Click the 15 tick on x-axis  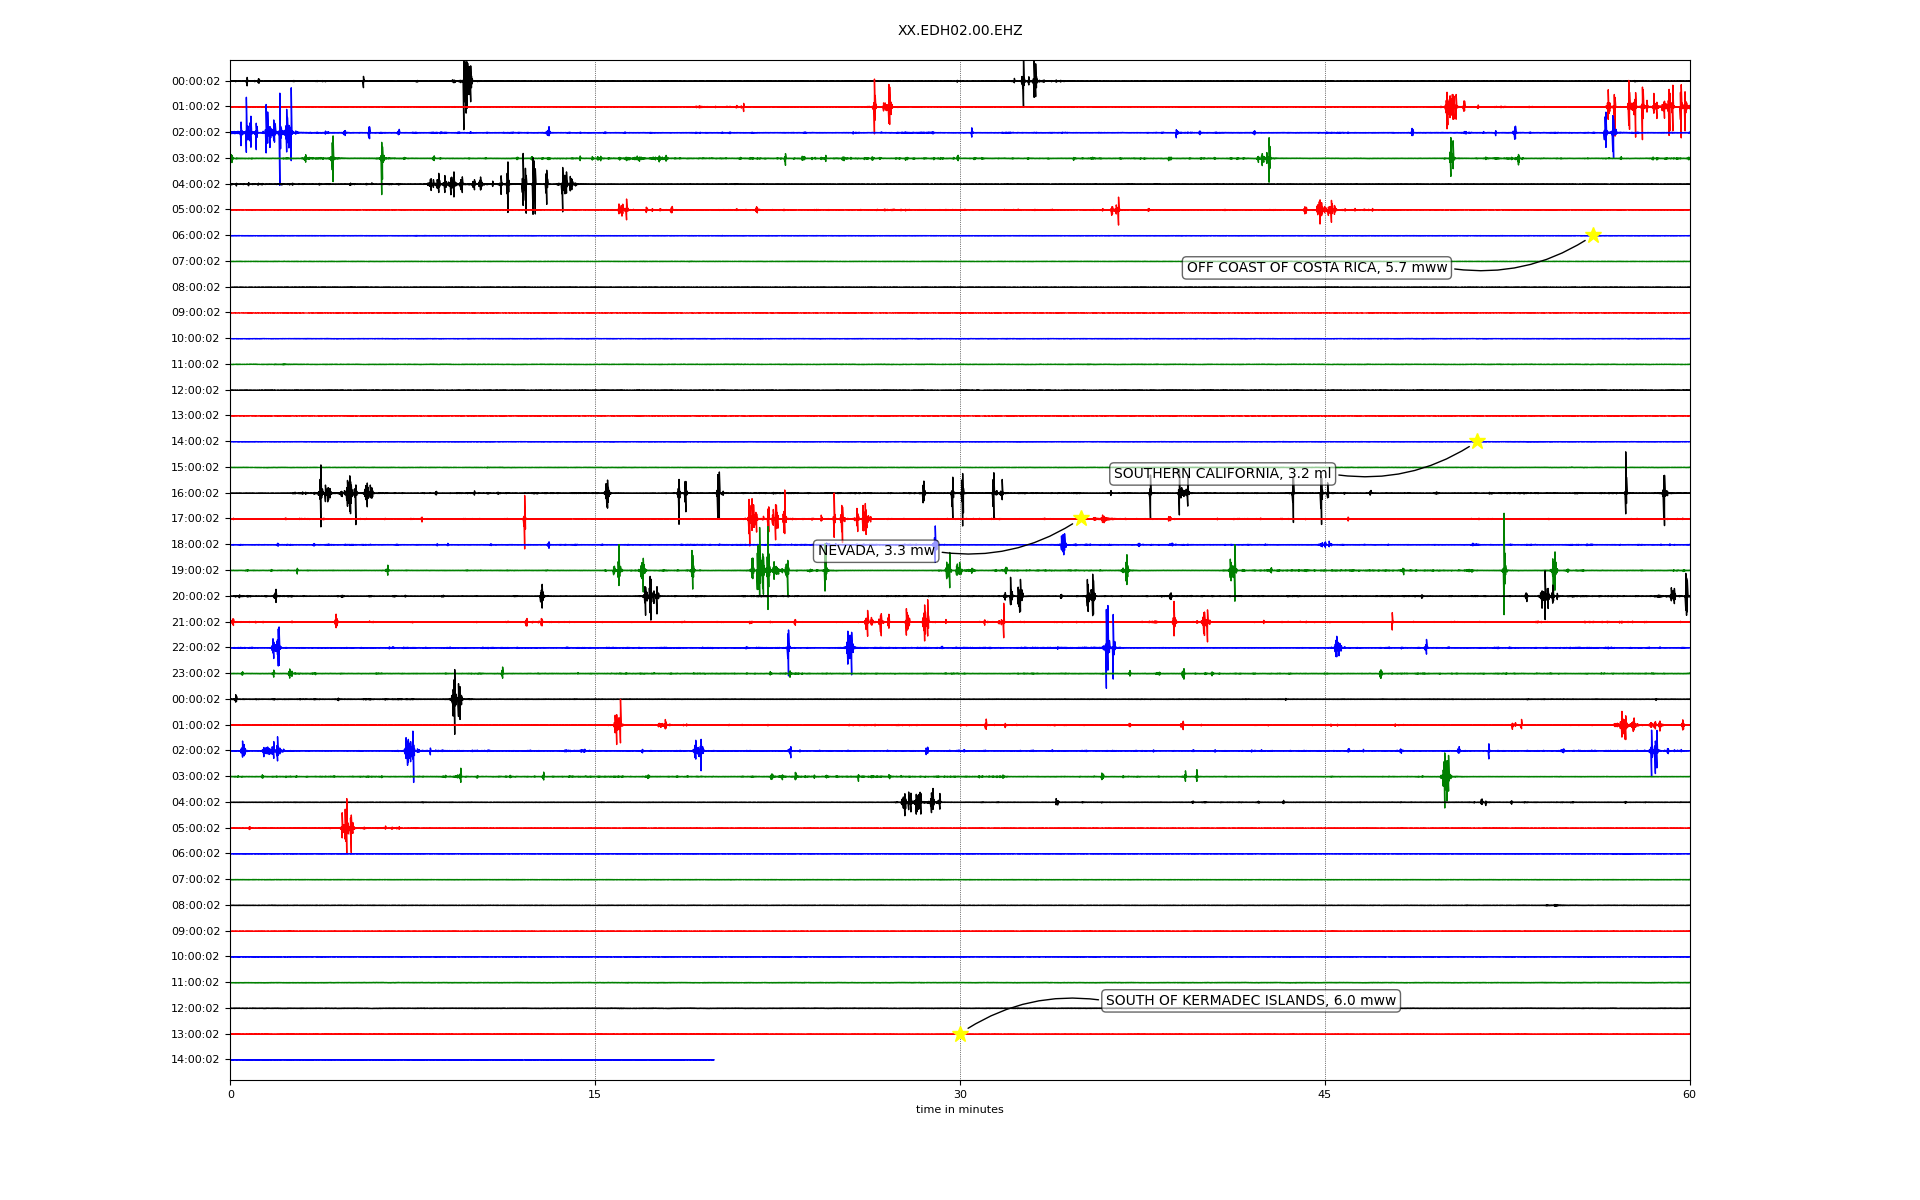pos(595,1095)
